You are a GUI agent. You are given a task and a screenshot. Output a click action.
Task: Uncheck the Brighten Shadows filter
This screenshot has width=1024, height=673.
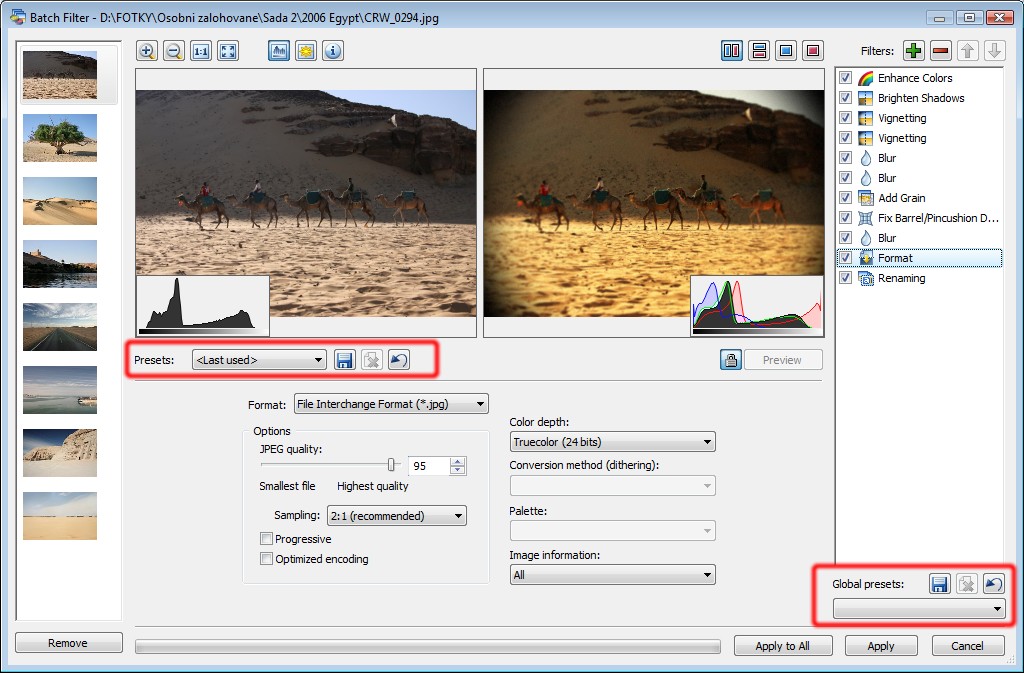845,98
